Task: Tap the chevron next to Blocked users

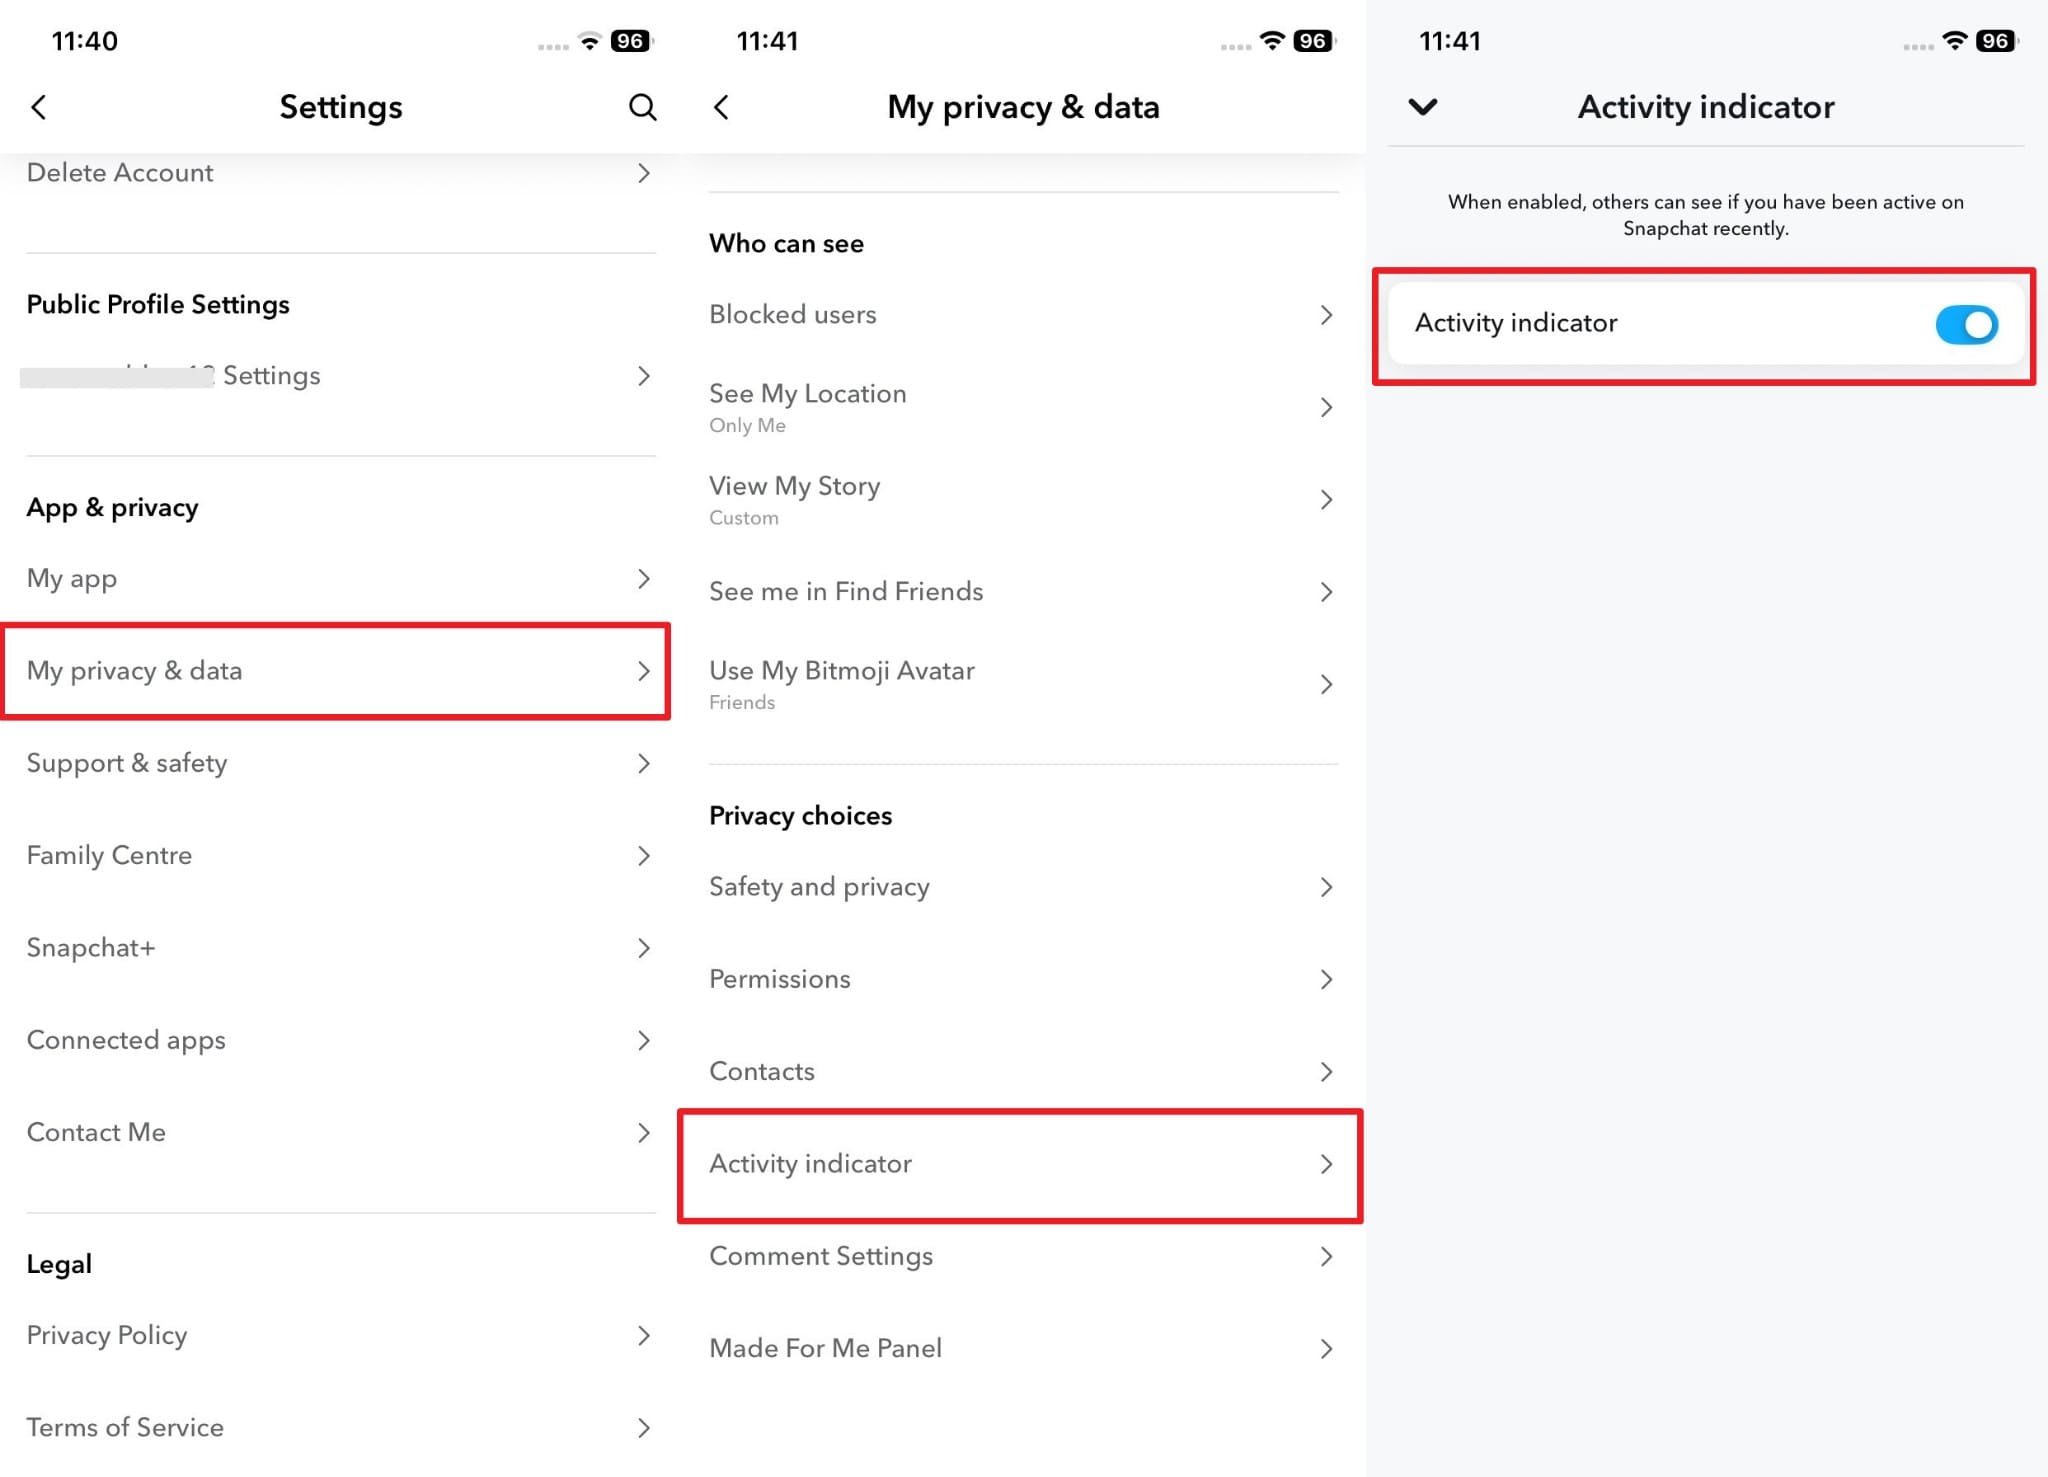Action: 1328,314
